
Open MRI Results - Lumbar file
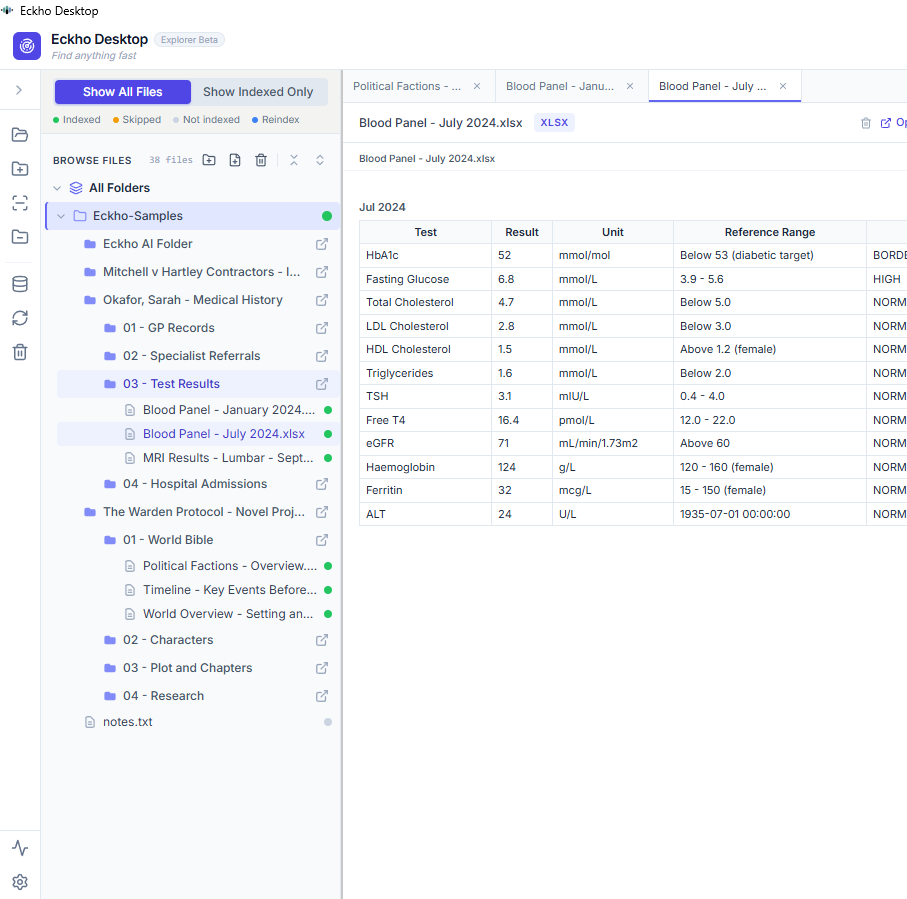228,458
